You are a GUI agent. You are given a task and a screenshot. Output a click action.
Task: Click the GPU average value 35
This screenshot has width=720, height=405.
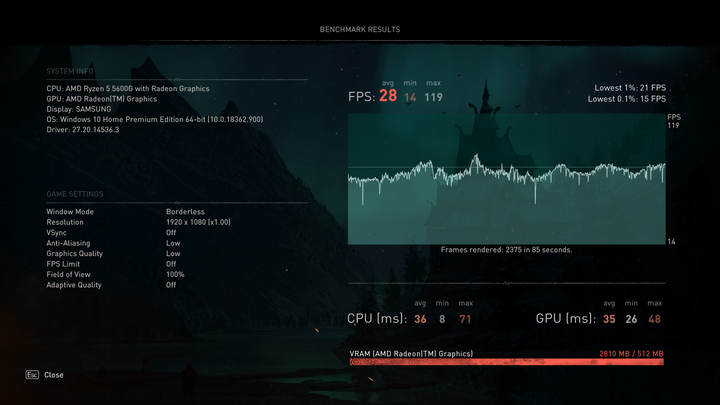pyautogui.click(x=609, y=319)
